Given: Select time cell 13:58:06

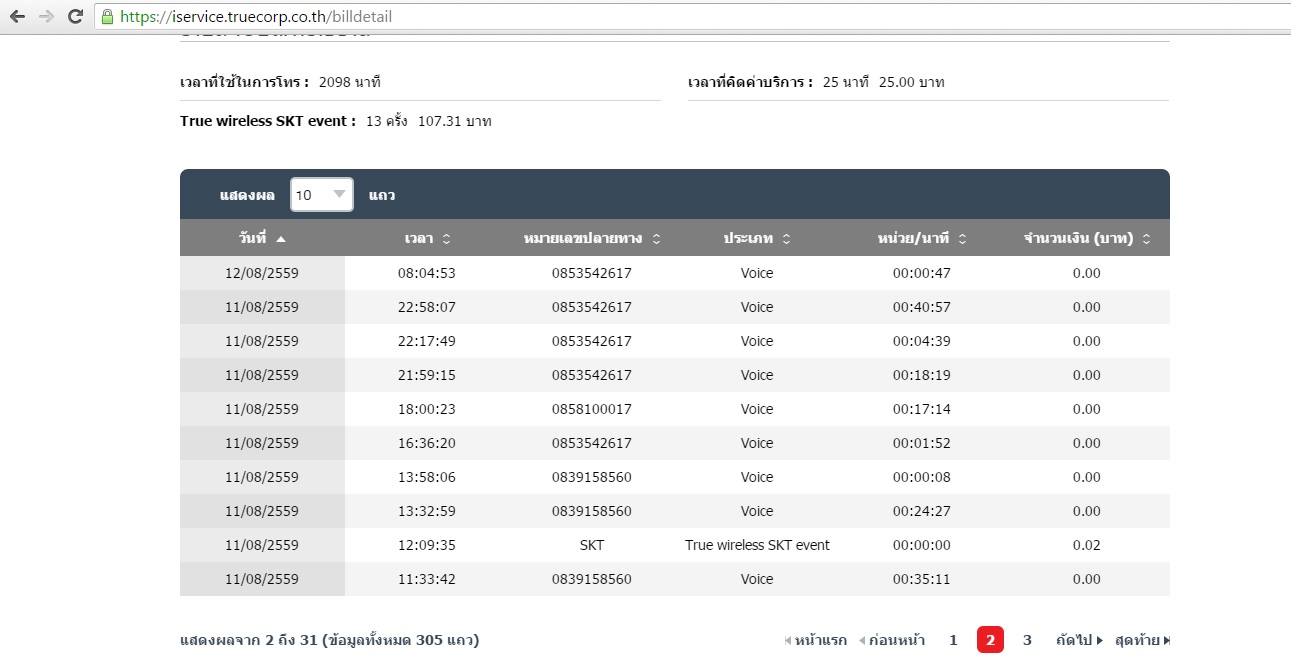Looking at the screenshot, I should (x=427, y=477).
